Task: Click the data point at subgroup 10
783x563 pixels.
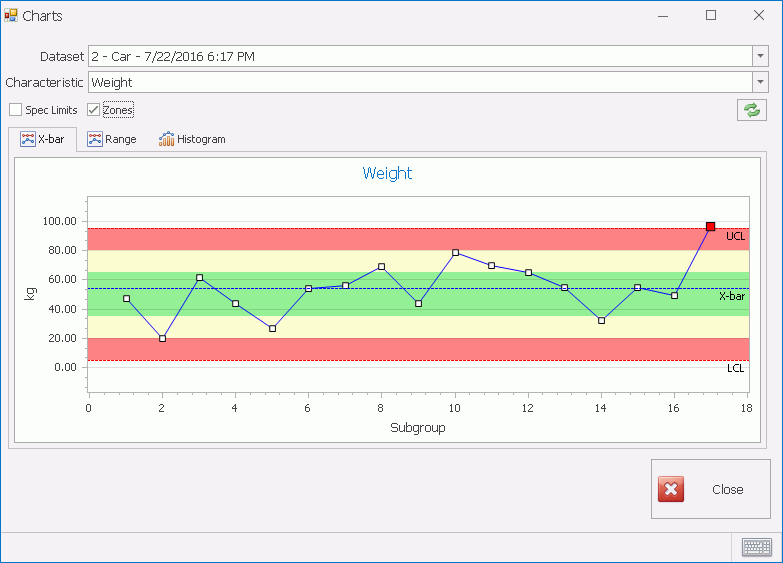Action: (x=455, y=252)
